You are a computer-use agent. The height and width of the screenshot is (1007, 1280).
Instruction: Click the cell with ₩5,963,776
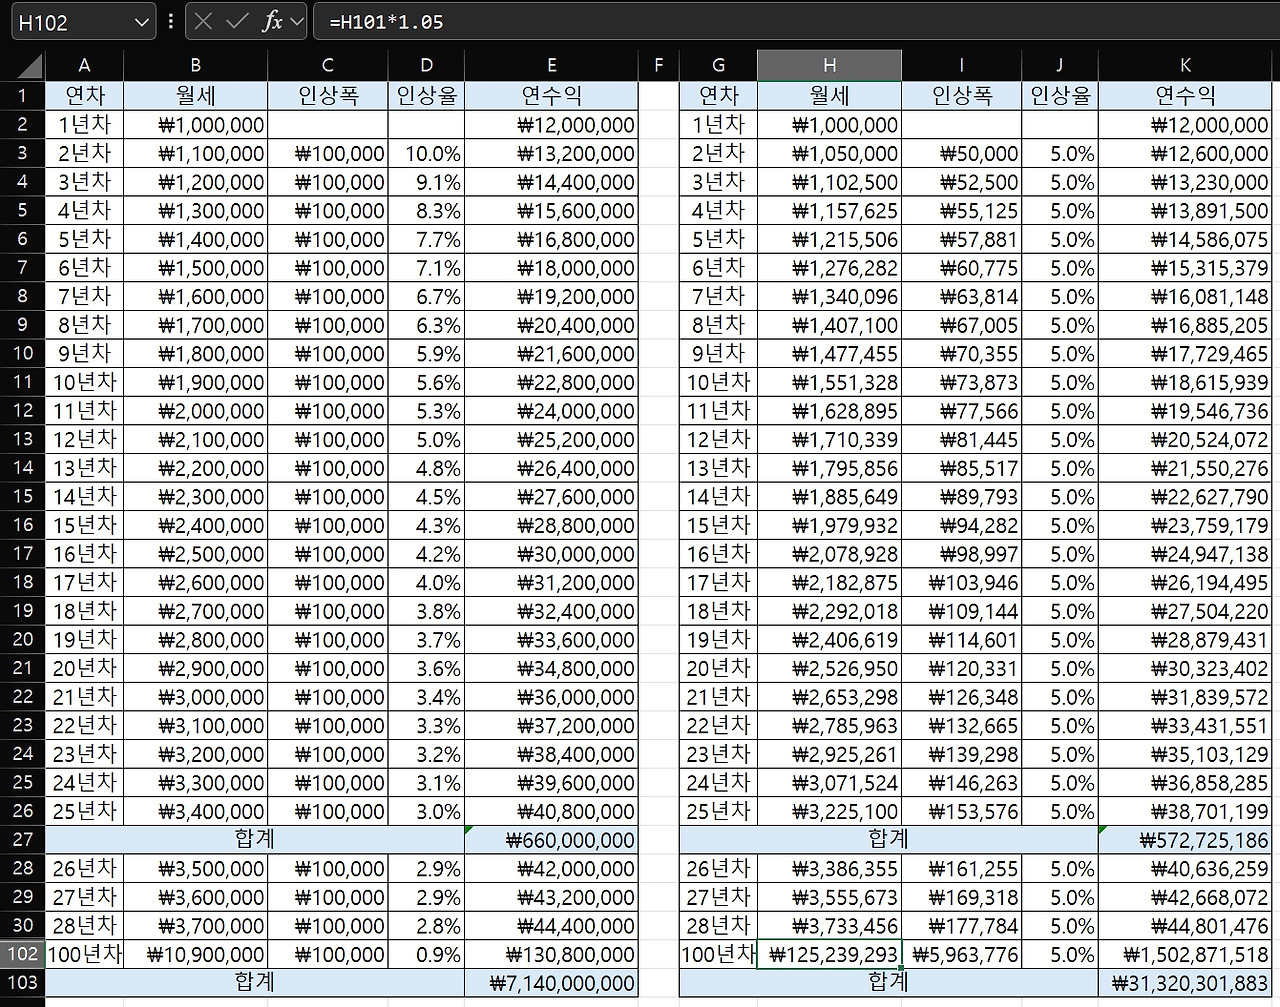tap(961, 955)
